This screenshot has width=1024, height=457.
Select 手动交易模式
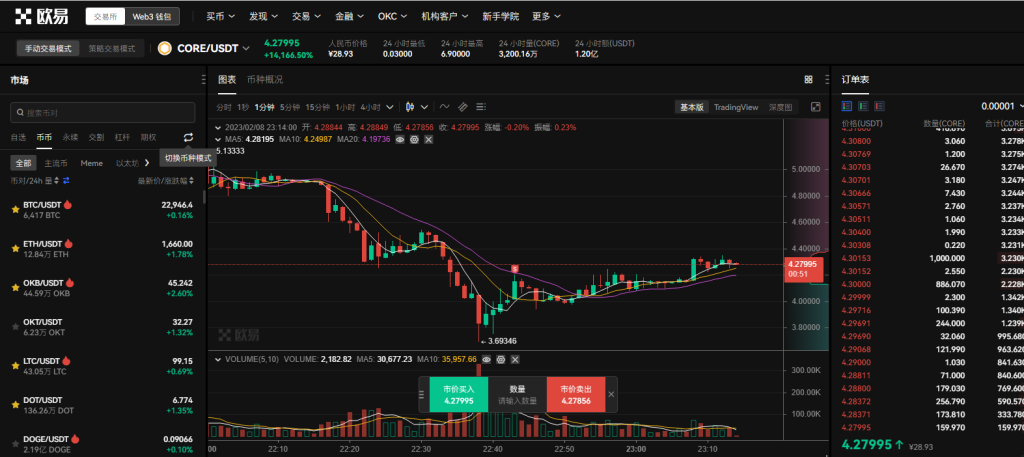tap(48, 49)
